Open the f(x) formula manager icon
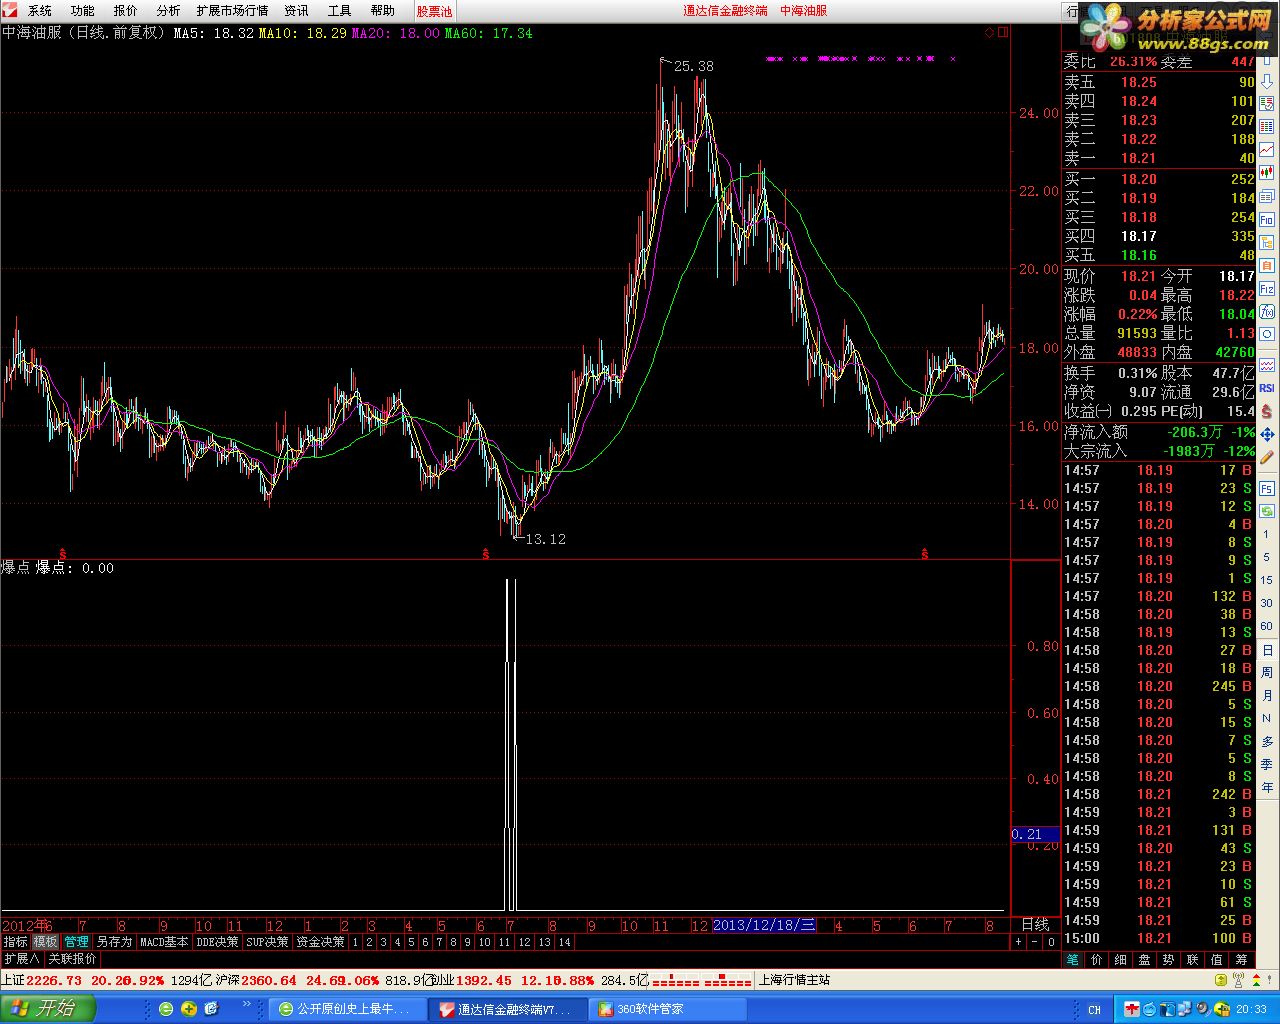Viewport: 1280px width, 1024px height. [x=1267, y=312]
